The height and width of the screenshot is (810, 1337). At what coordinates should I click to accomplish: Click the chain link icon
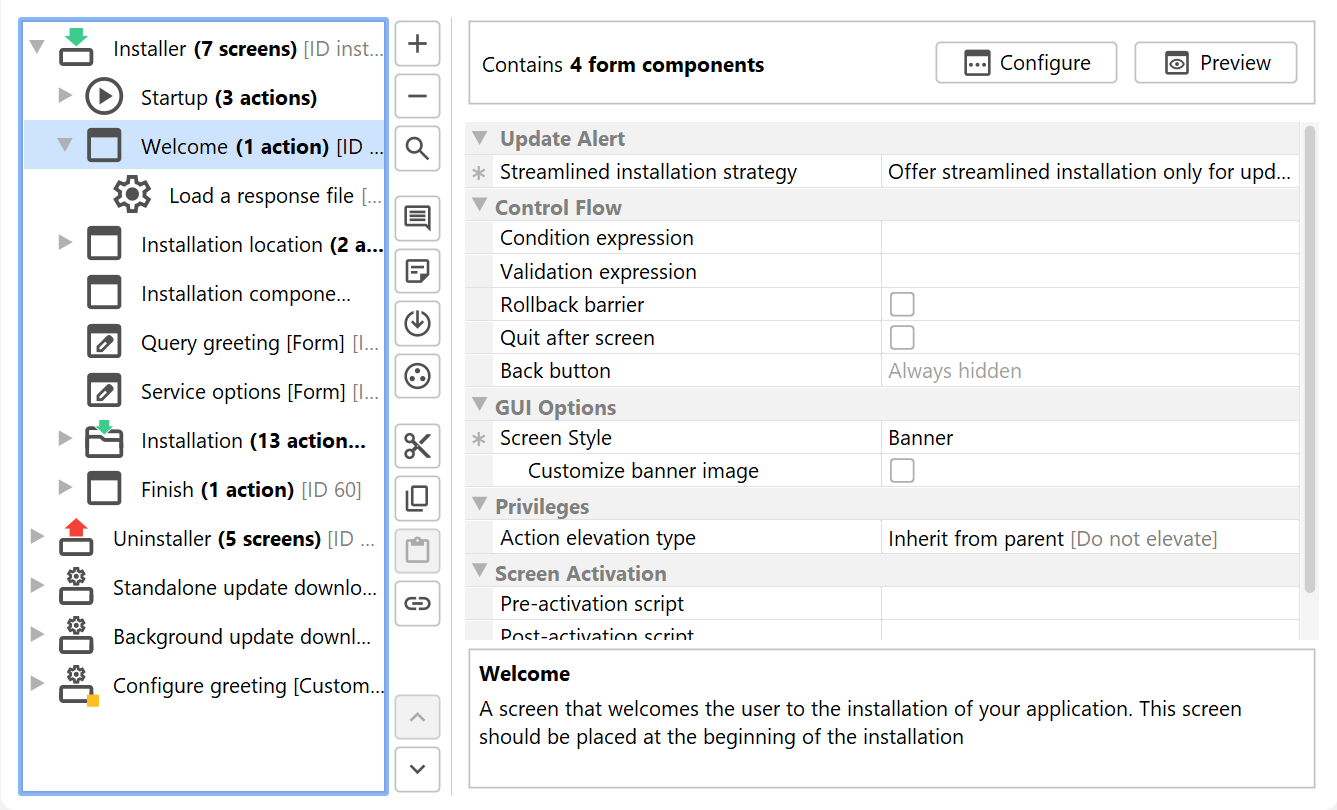coord(418,603)
